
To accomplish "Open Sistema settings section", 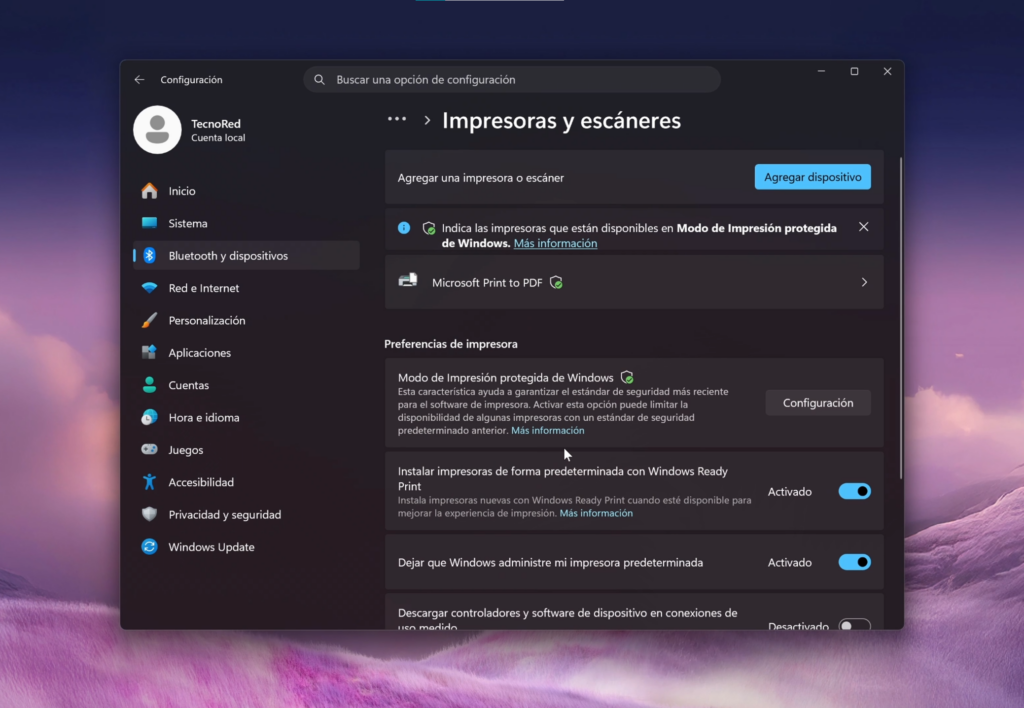I will [x=246, y=223].
